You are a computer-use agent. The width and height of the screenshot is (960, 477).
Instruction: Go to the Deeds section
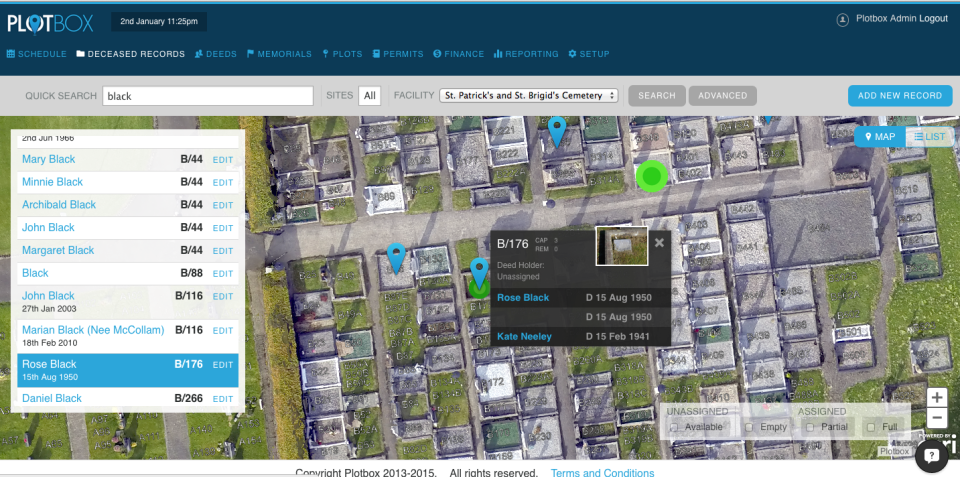pos(216,54)
